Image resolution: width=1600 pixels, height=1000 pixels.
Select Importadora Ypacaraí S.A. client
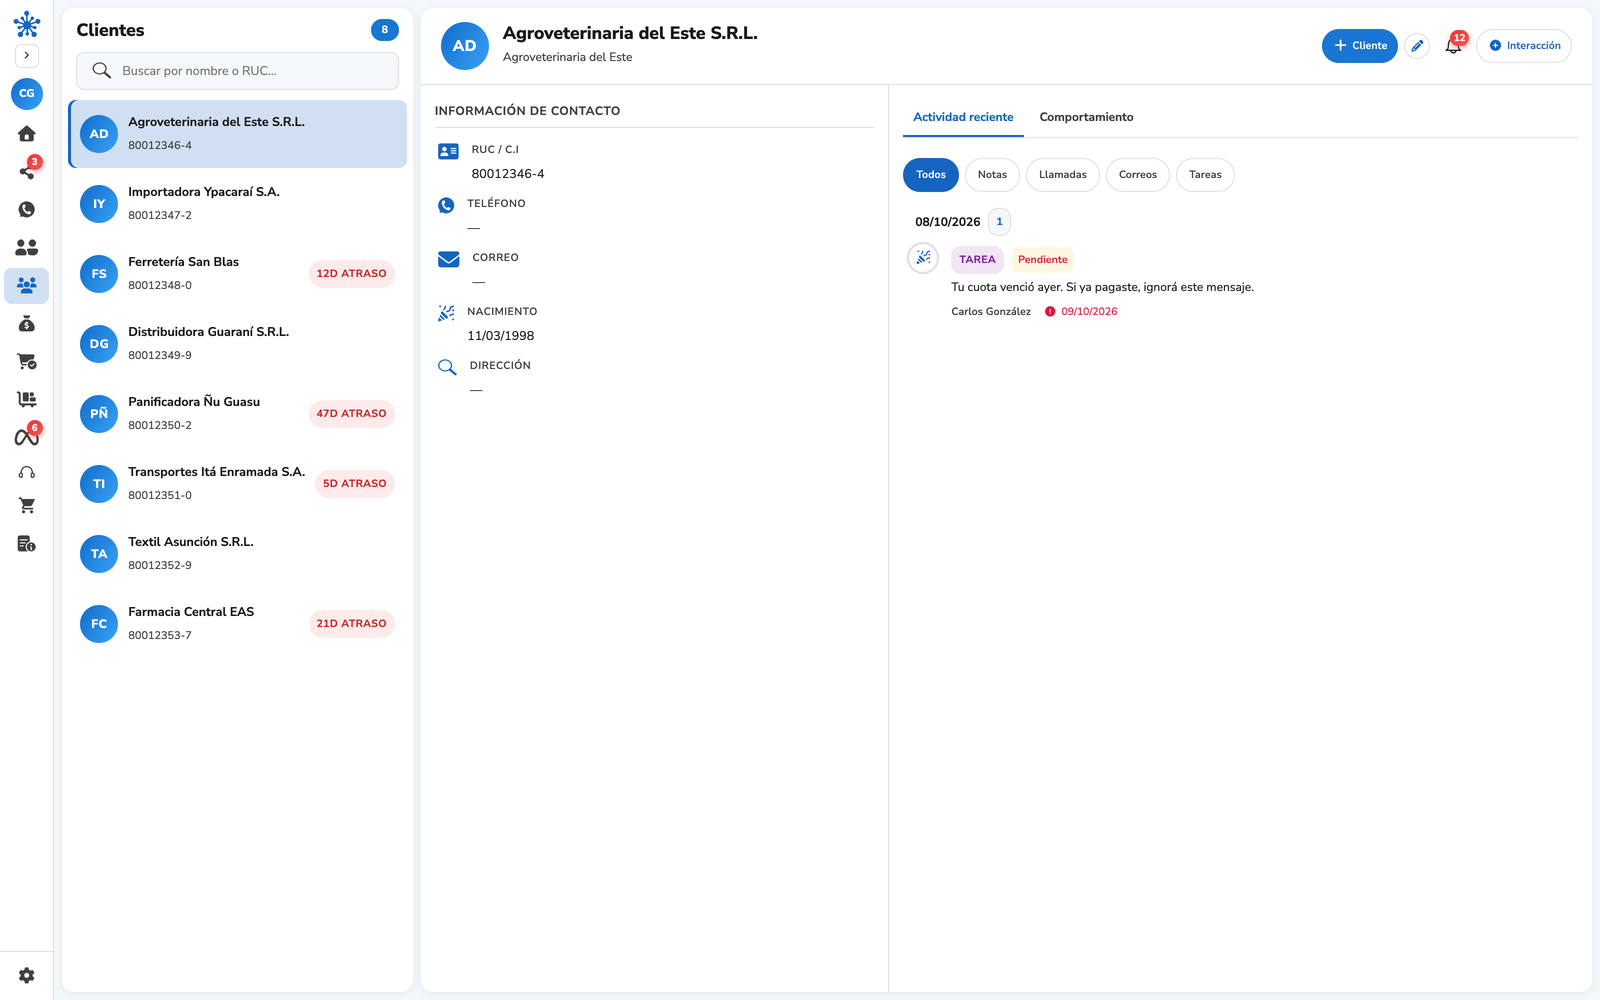237,204
